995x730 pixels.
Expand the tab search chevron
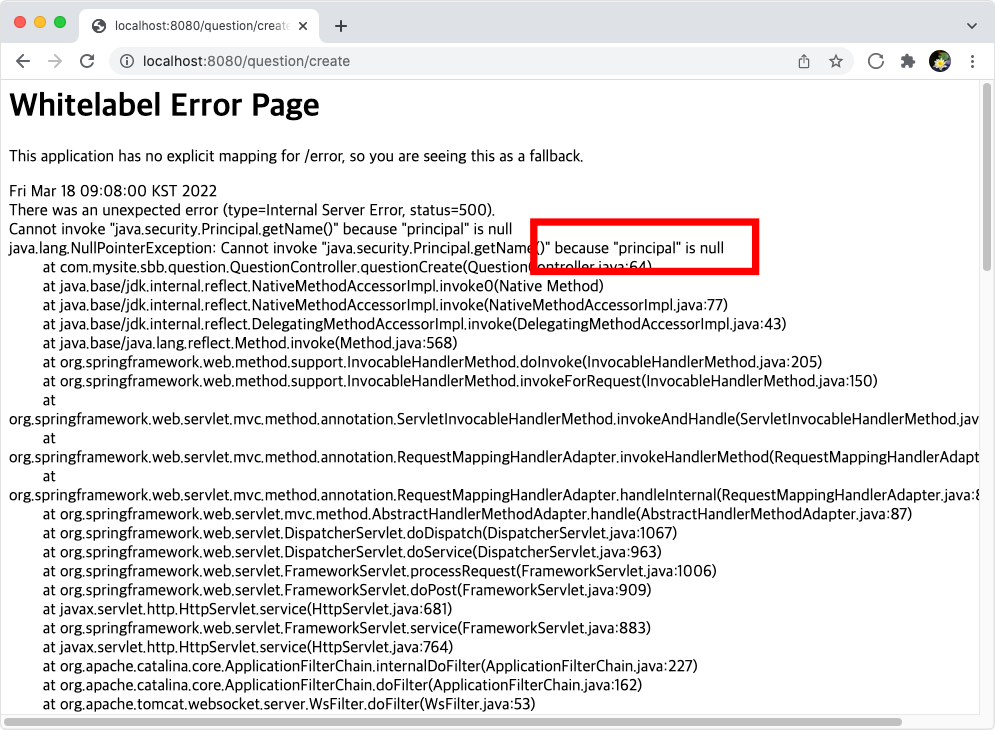pos(972,26)
